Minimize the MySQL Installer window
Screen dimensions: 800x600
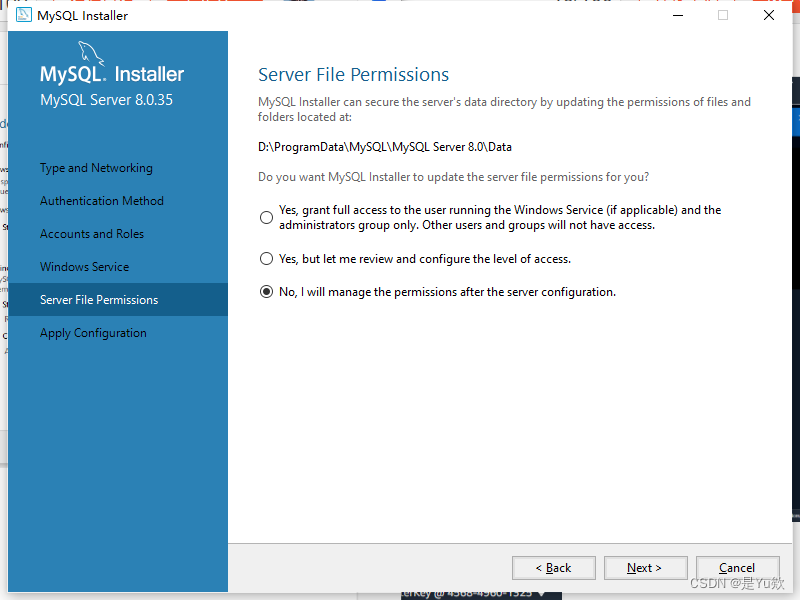coord(678,15)
